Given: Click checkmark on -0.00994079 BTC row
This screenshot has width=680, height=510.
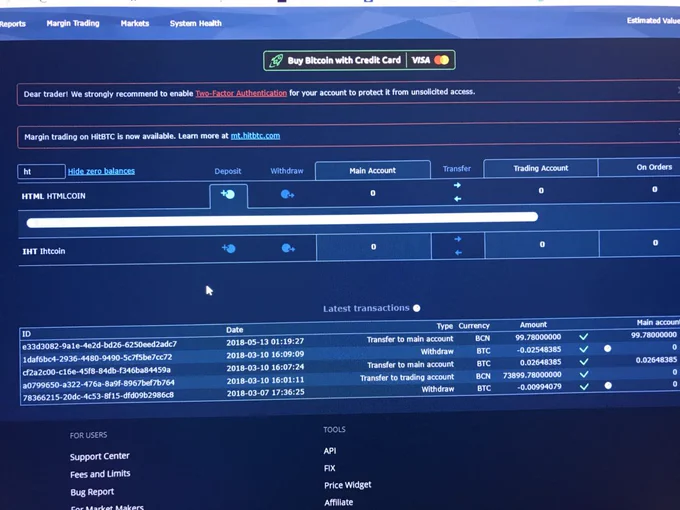Looking at the screenshot, I should pos(585,386).
